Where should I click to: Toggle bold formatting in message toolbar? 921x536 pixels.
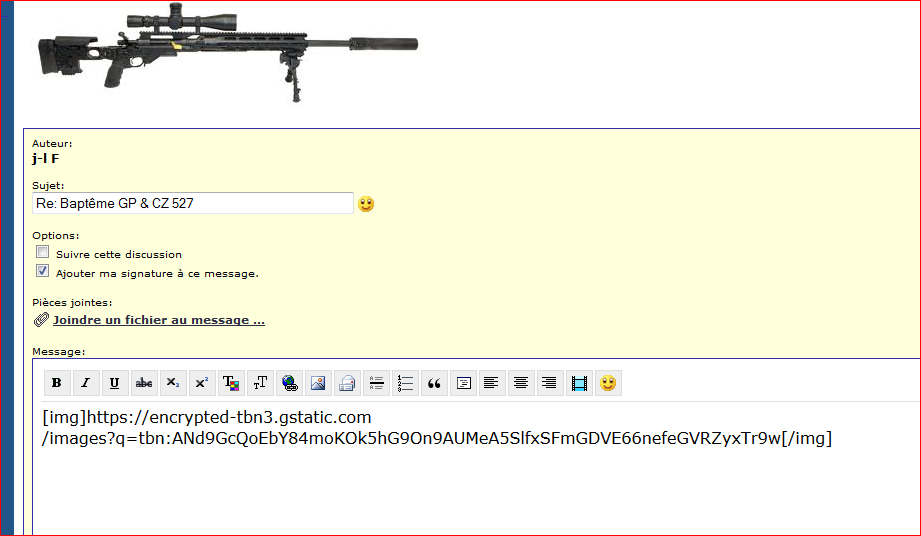click(56, 383)
